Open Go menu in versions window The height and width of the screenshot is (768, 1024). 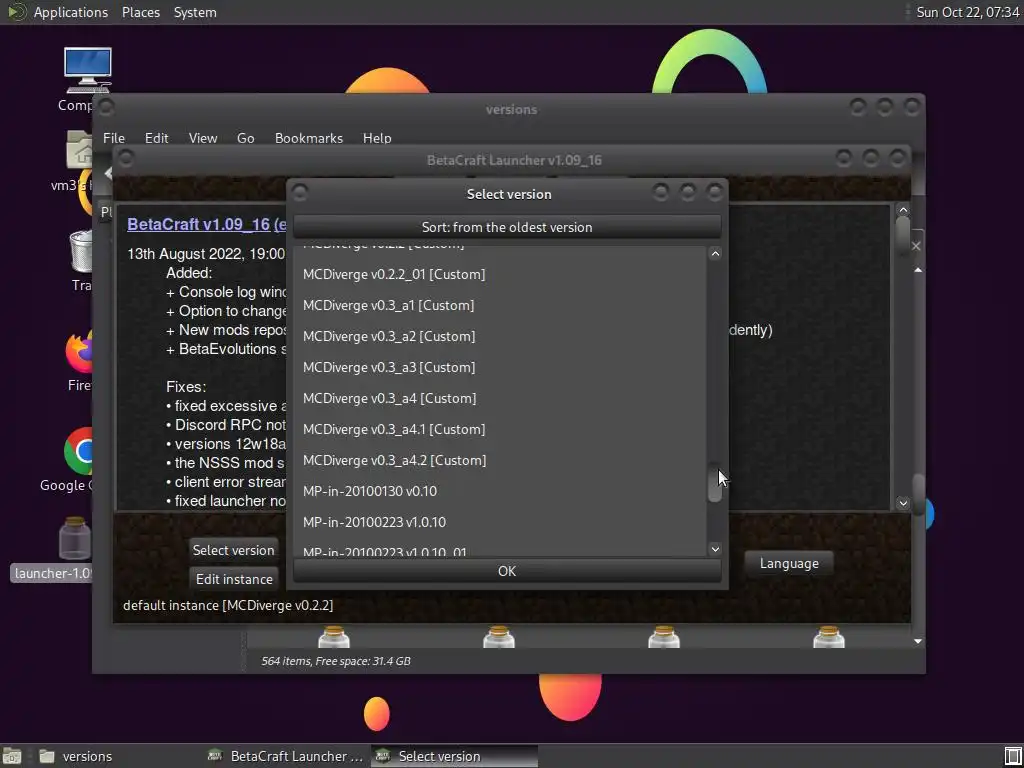(x=246, y=138)
